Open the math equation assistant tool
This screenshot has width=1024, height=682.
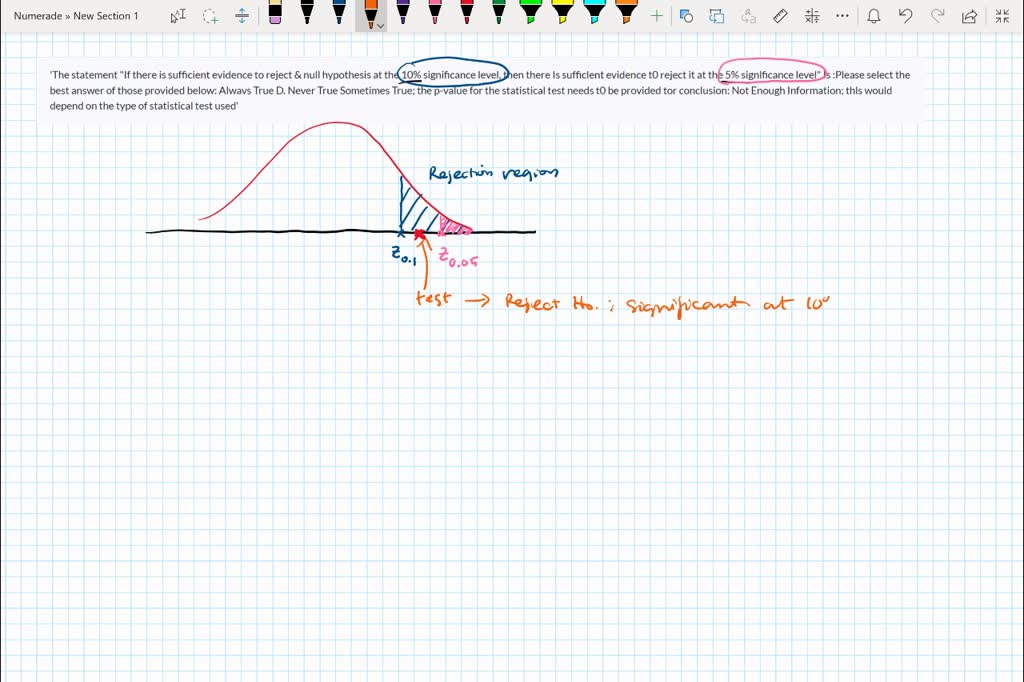point(813,15)
